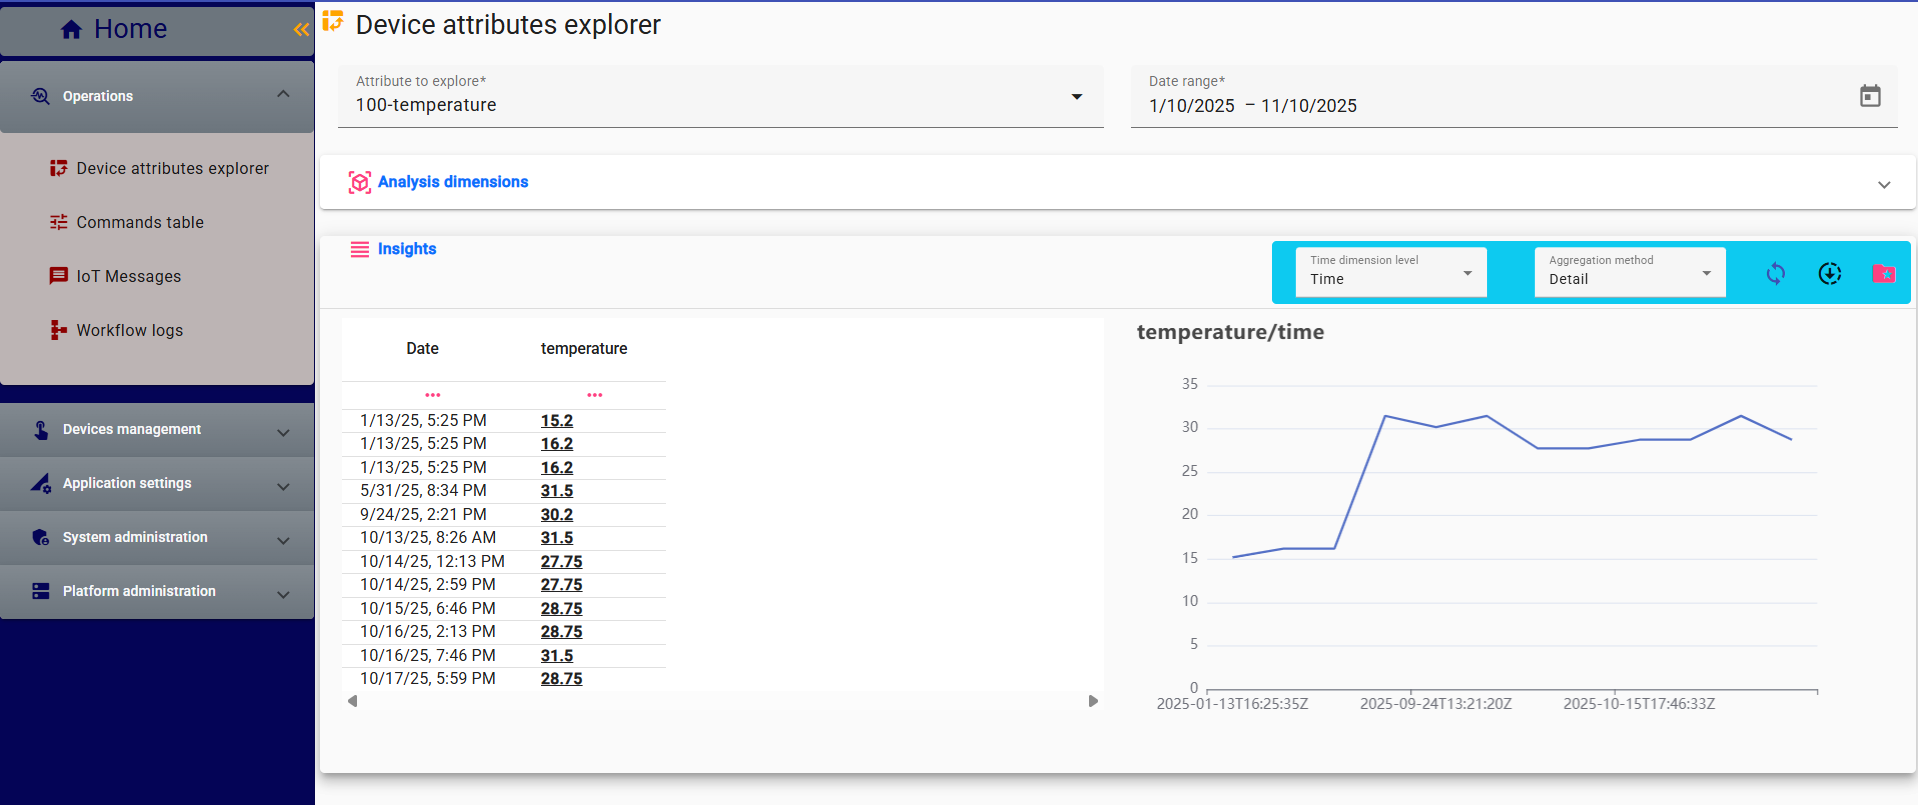The image size is (1918, 805).
Task: Click the Home house icon
Action: pos(71,30)
